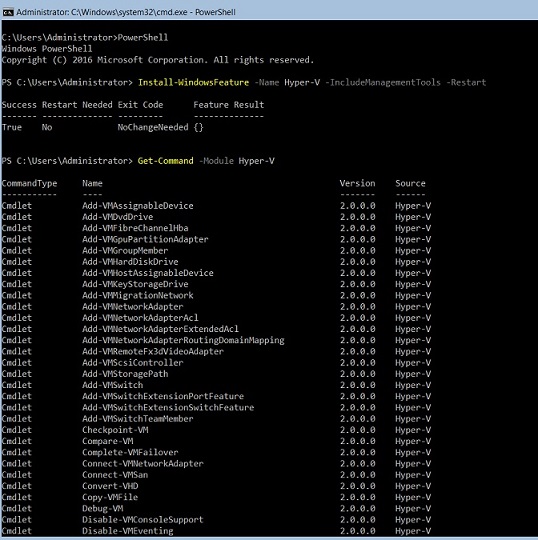
Task: Click the 'Add-VMNetworkAdapterRoutingDomainMapping' cmdlet name
Action: coord(183,340)
